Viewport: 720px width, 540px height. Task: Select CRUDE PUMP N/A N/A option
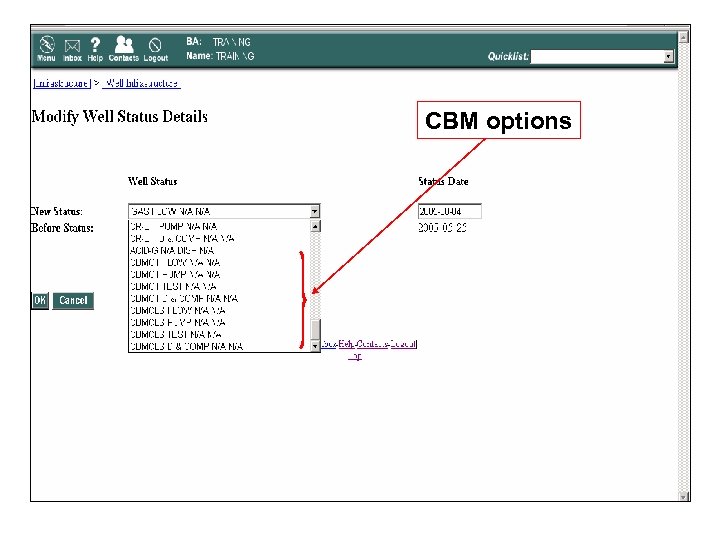tap(219, 226)
